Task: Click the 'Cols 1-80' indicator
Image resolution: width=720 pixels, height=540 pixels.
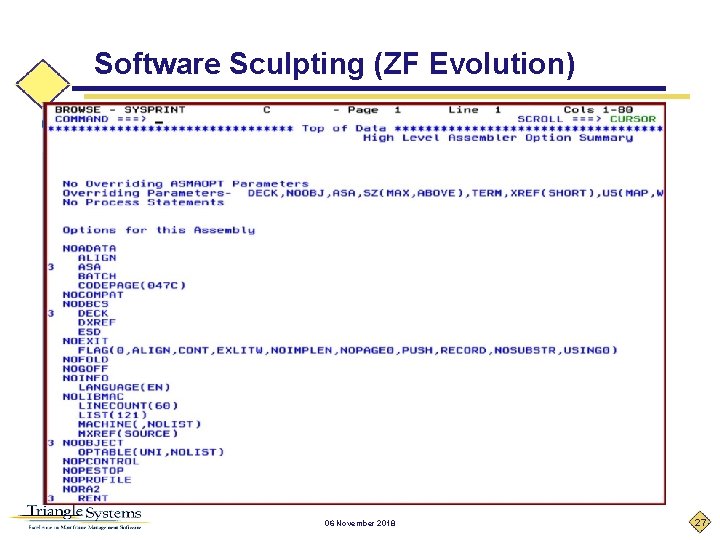Action: pos(598,110)
